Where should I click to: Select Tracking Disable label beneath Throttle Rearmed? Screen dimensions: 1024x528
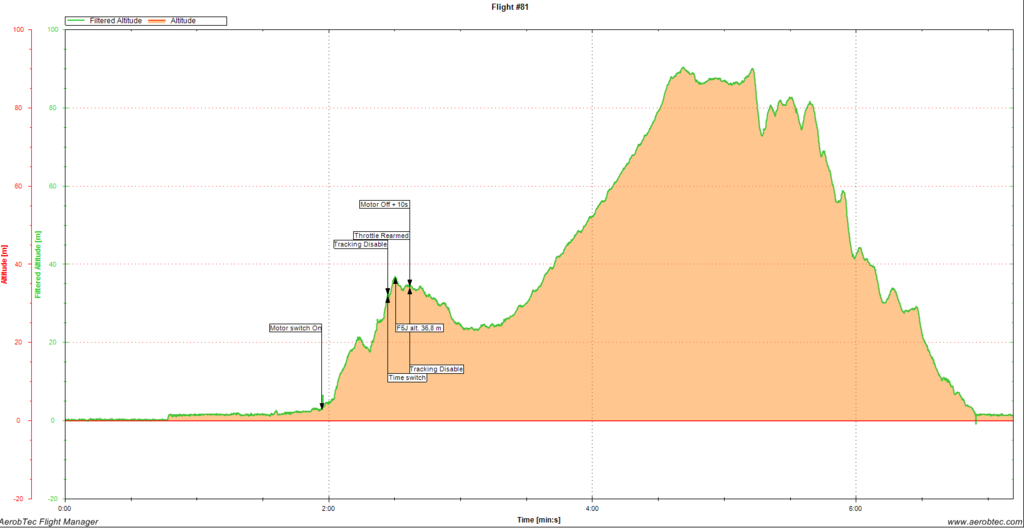(360, 245)
